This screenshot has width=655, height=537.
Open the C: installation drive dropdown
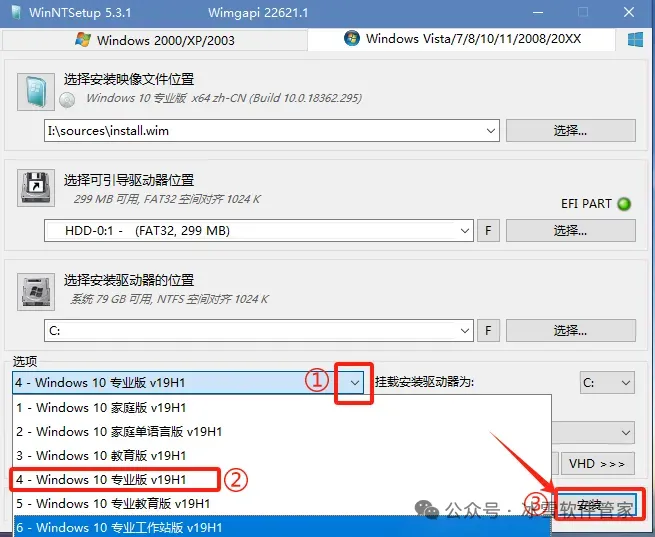pos(465,331)
